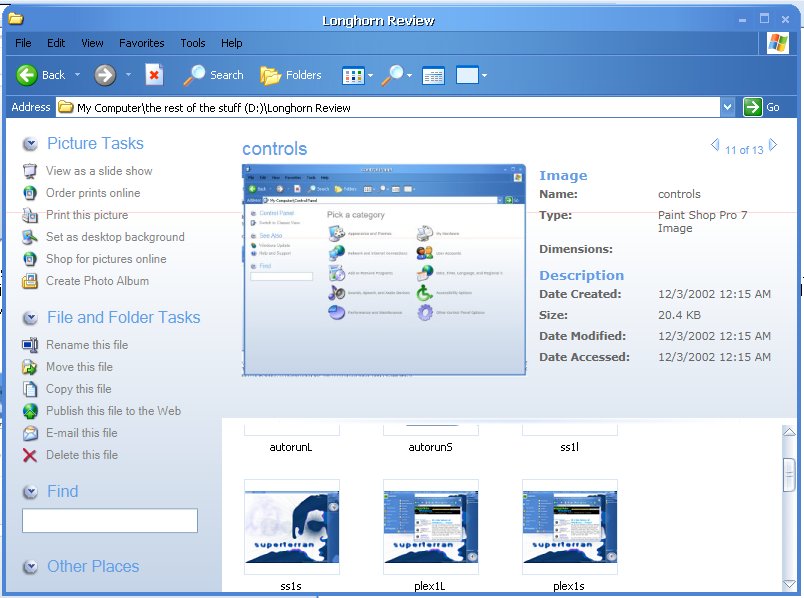Click the Forward arrow button
The height and width of the screenshot is (598, 804).
click(x=105, y=75)
